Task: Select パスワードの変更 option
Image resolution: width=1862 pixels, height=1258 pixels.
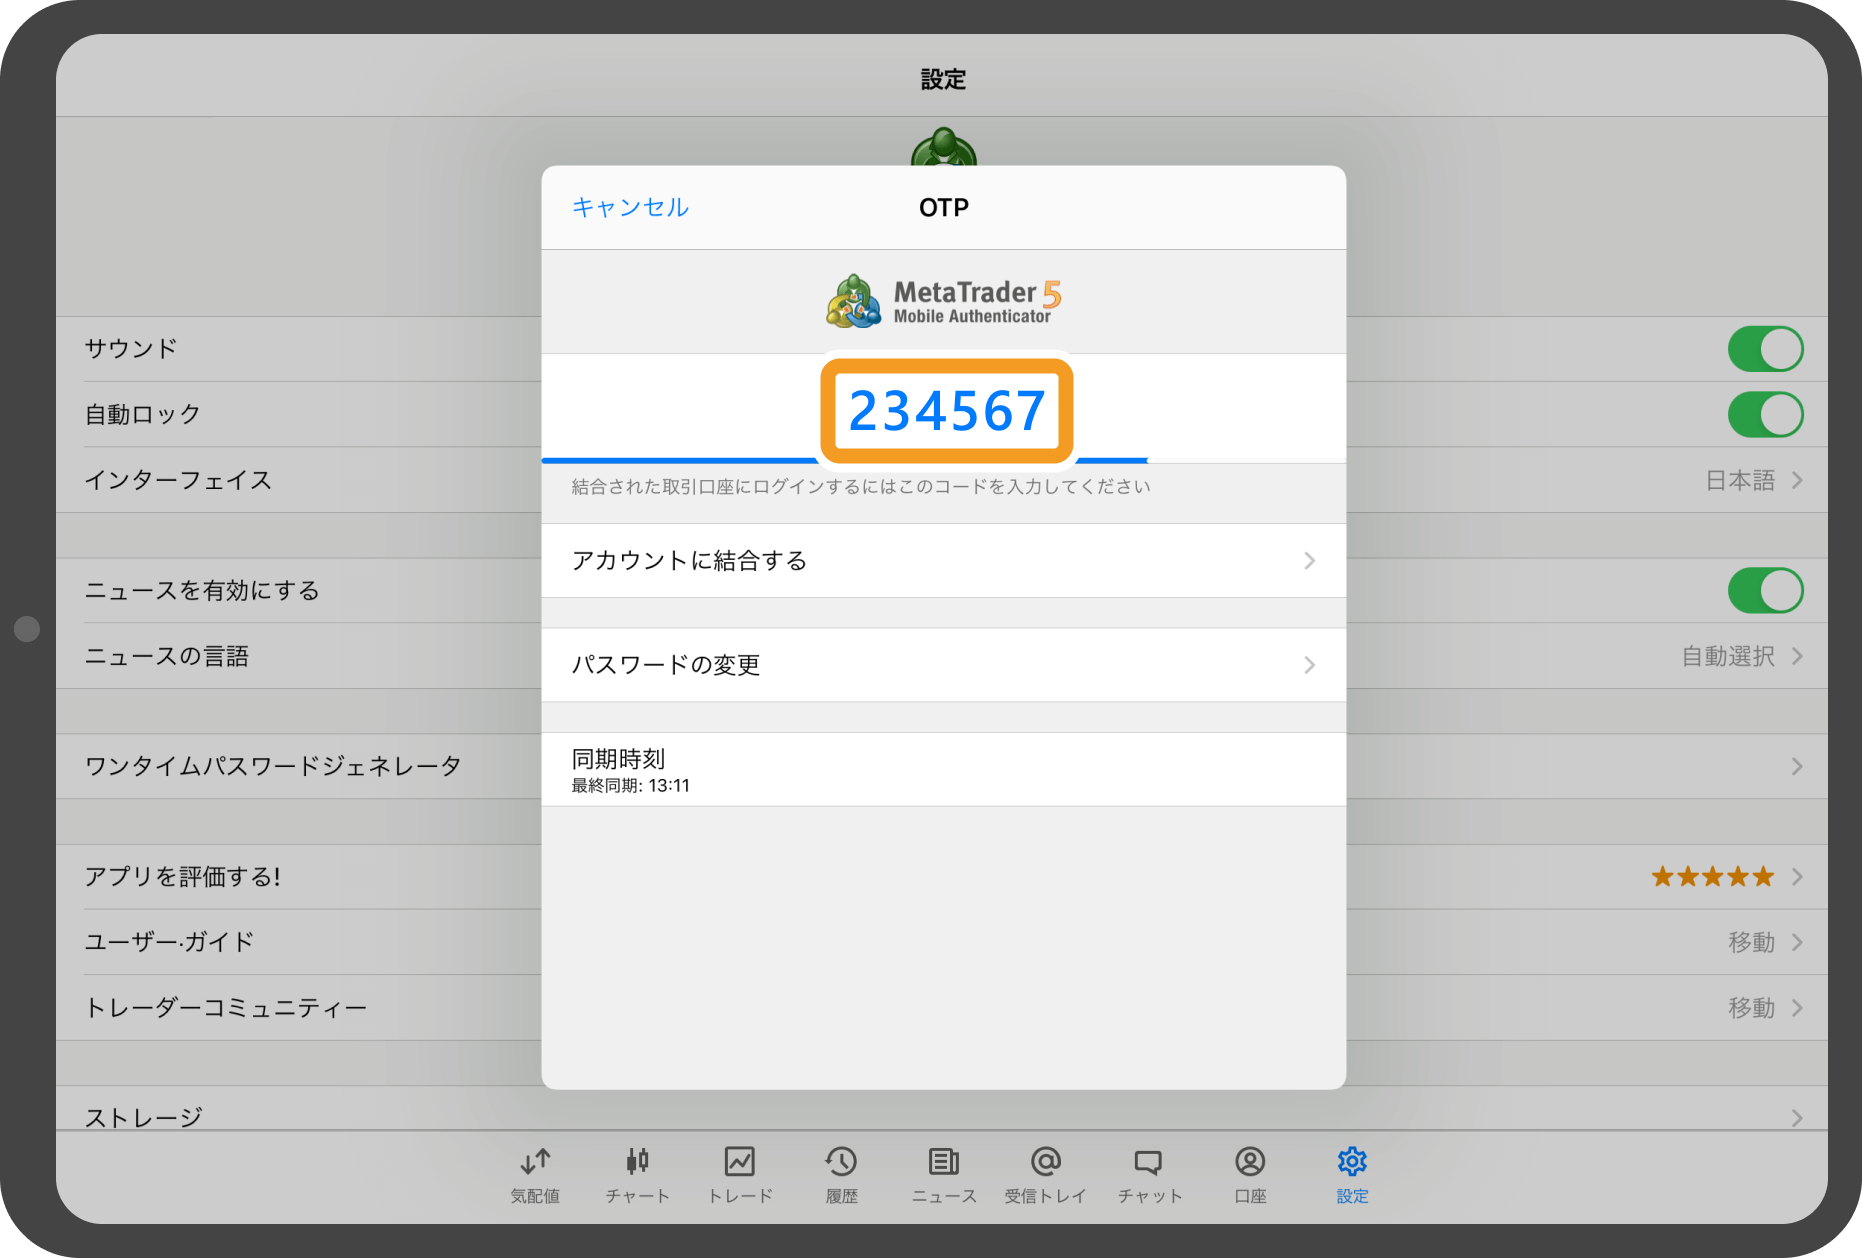Action: (x=943, y=665)
